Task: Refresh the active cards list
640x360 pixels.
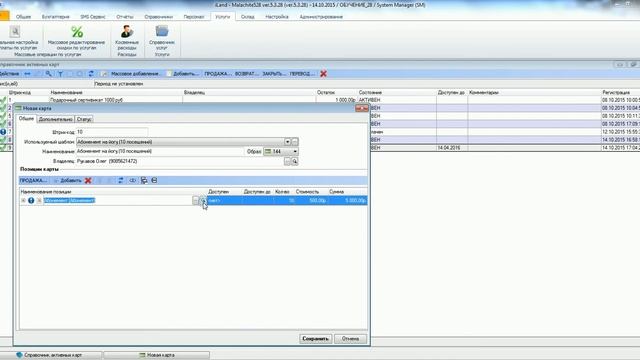Action: [91, 74]
